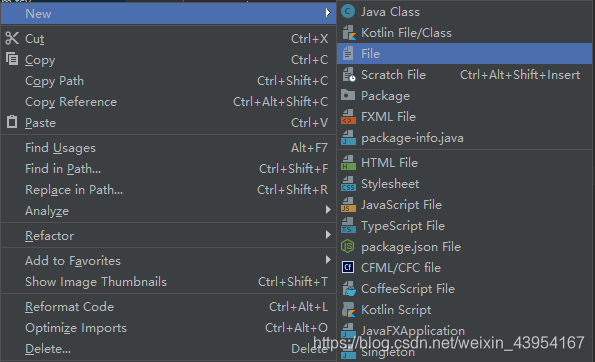The image size is (595, 362).
Task: Click the Kotlin Script icon
Action: [349, 310]
